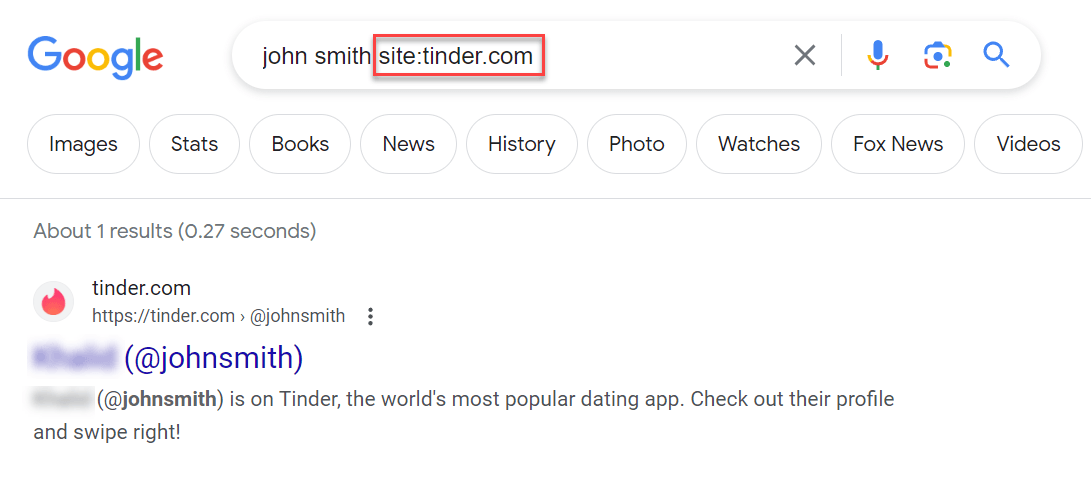Select the Stats filter chip

[195, 144]
